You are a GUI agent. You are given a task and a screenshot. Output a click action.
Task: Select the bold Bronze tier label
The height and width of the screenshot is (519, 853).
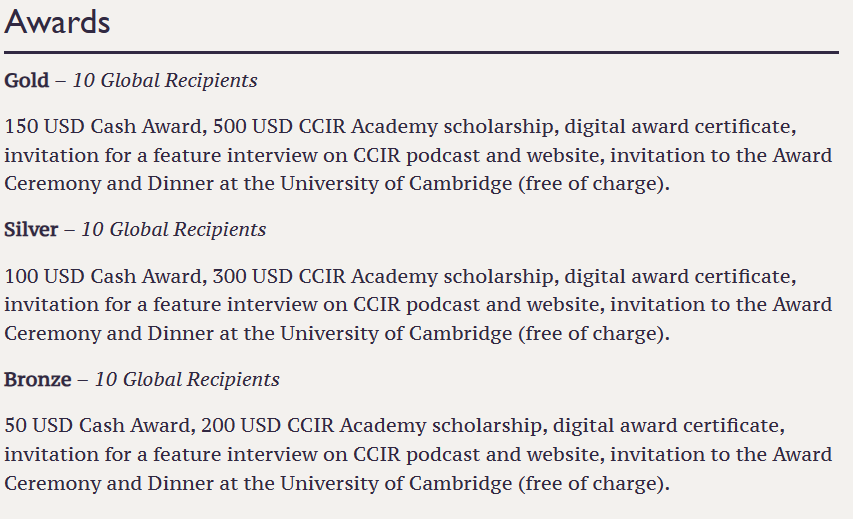click(37, 380)
